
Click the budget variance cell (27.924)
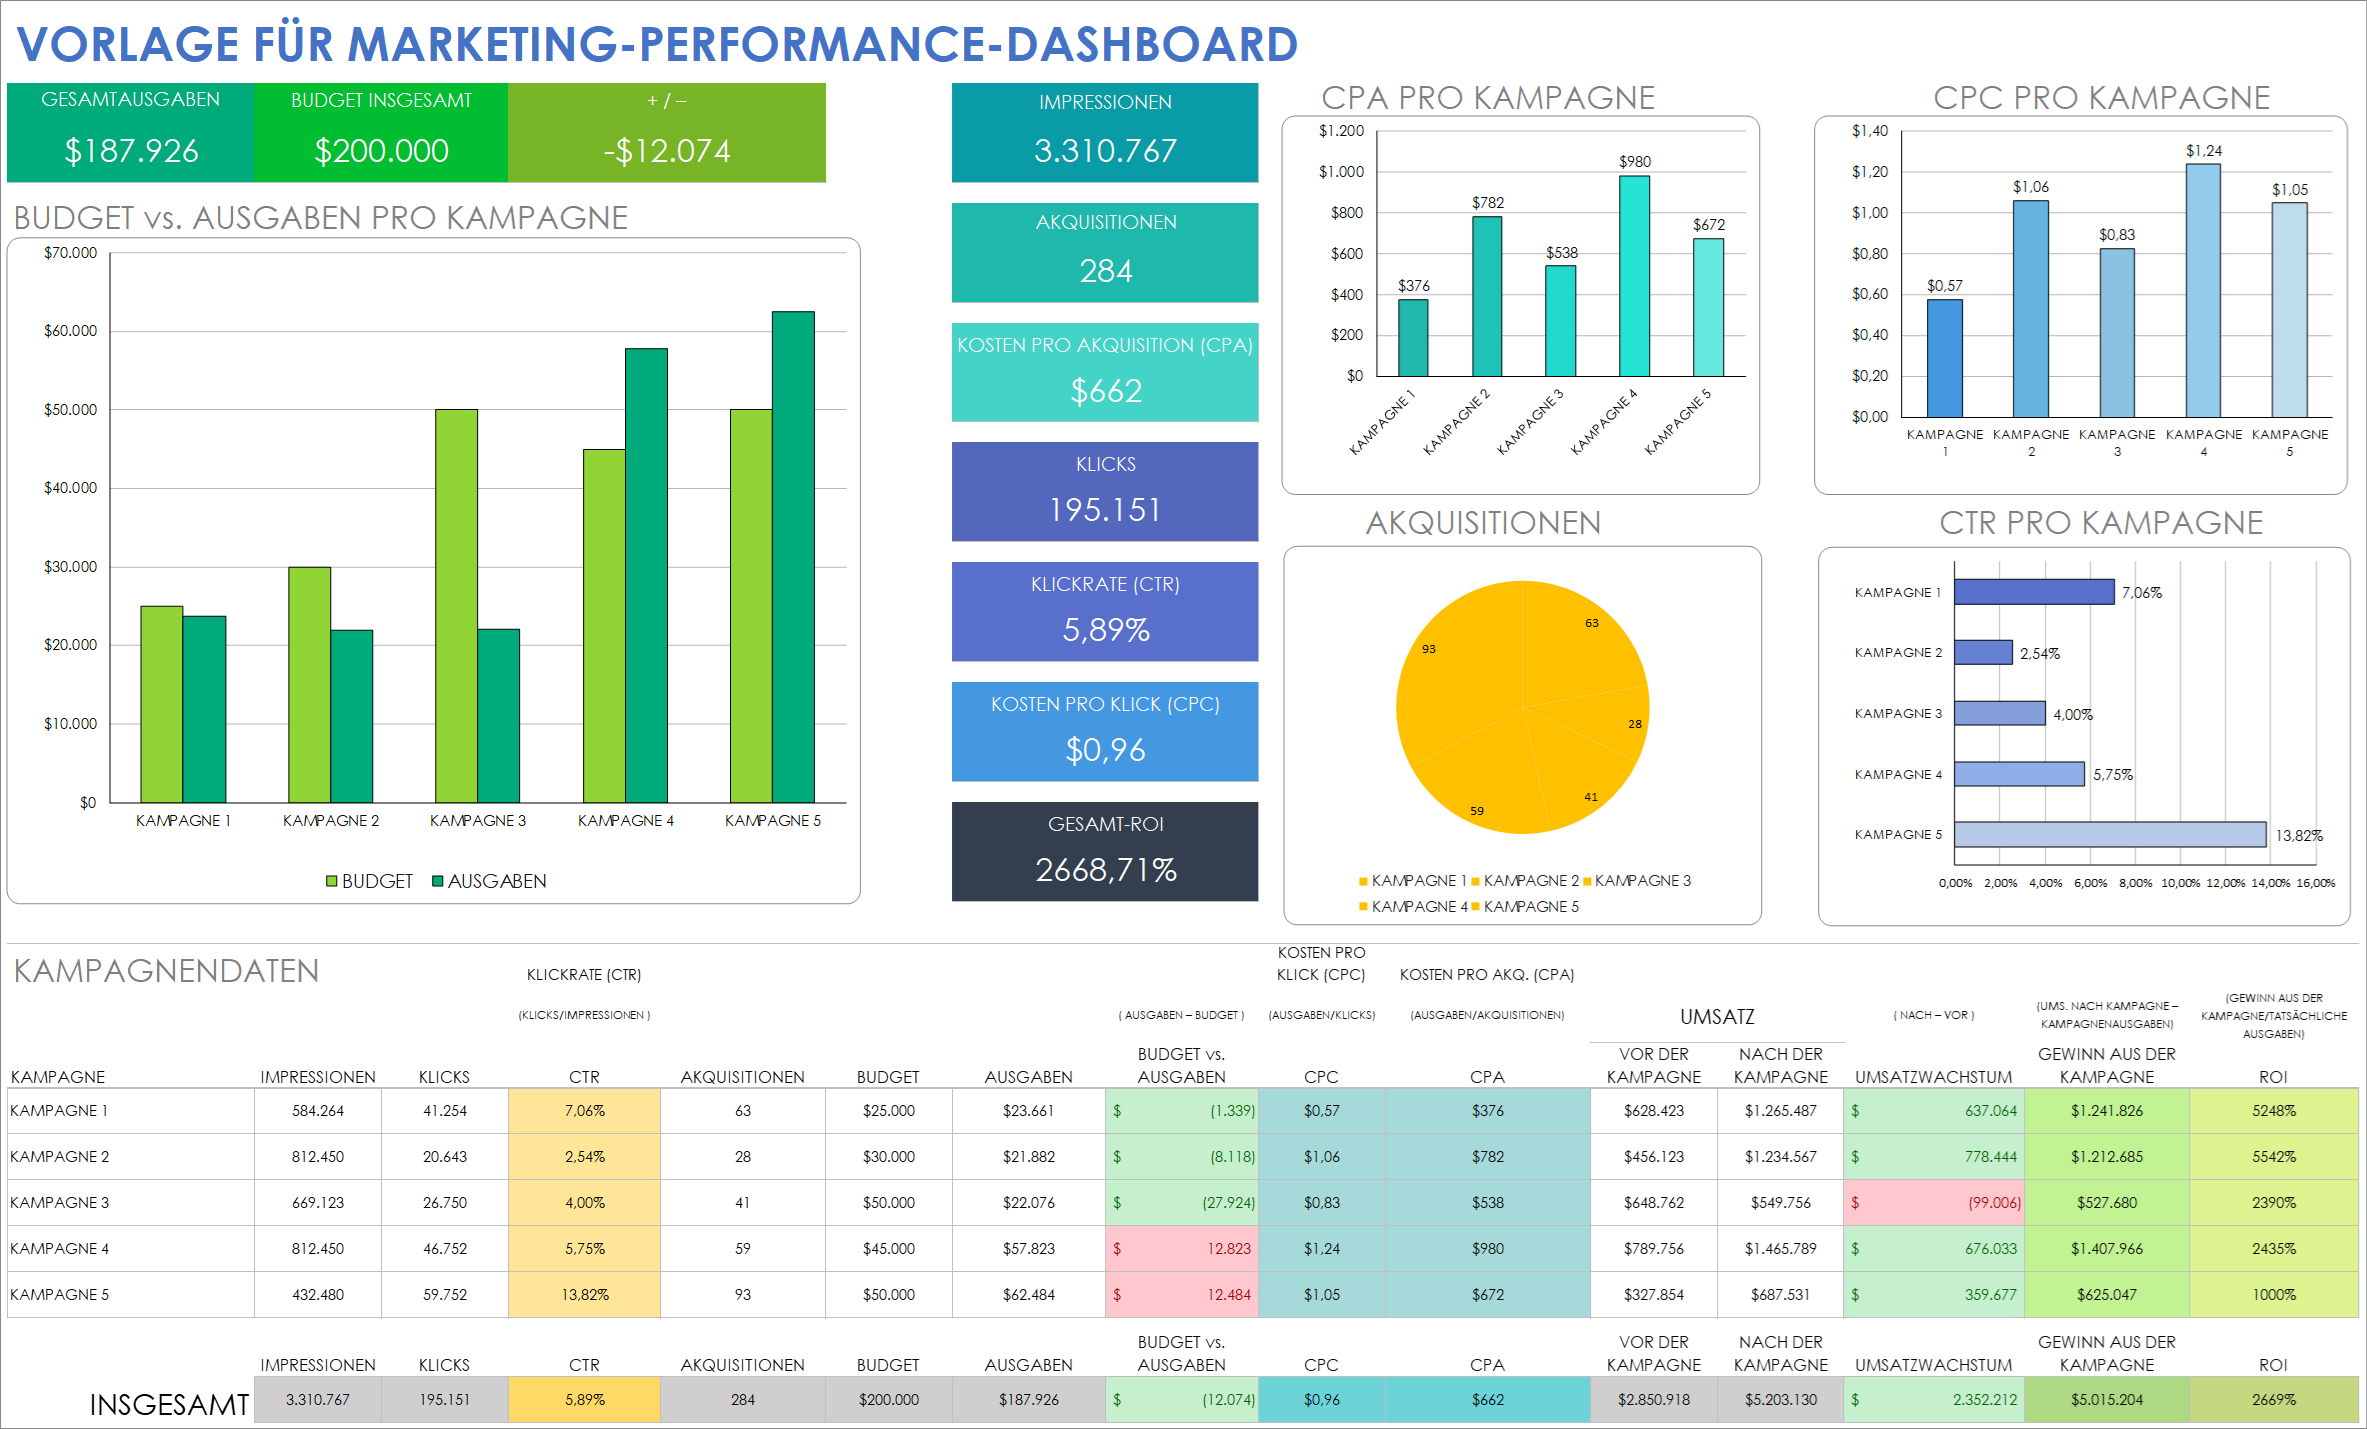click(x=1182, y=1203)
